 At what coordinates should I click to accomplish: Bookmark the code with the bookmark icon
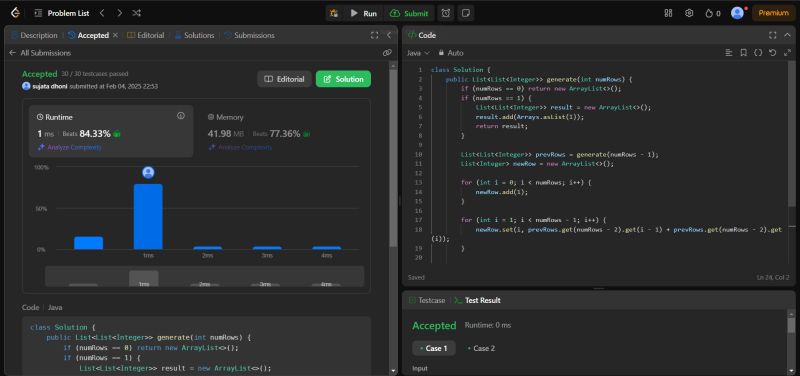click(743, 53)
